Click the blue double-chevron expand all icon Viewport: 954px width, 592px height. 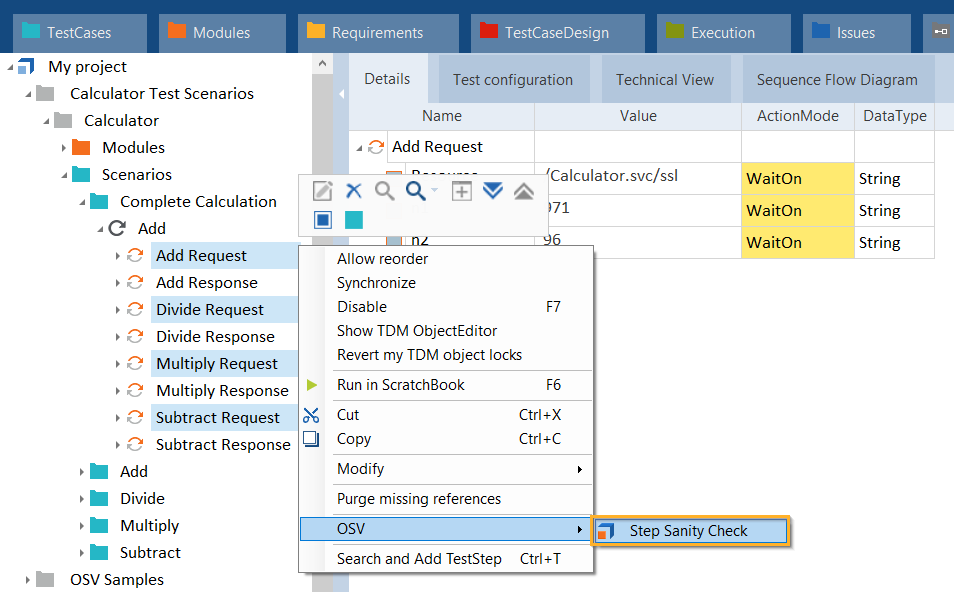tap(493, 191)
